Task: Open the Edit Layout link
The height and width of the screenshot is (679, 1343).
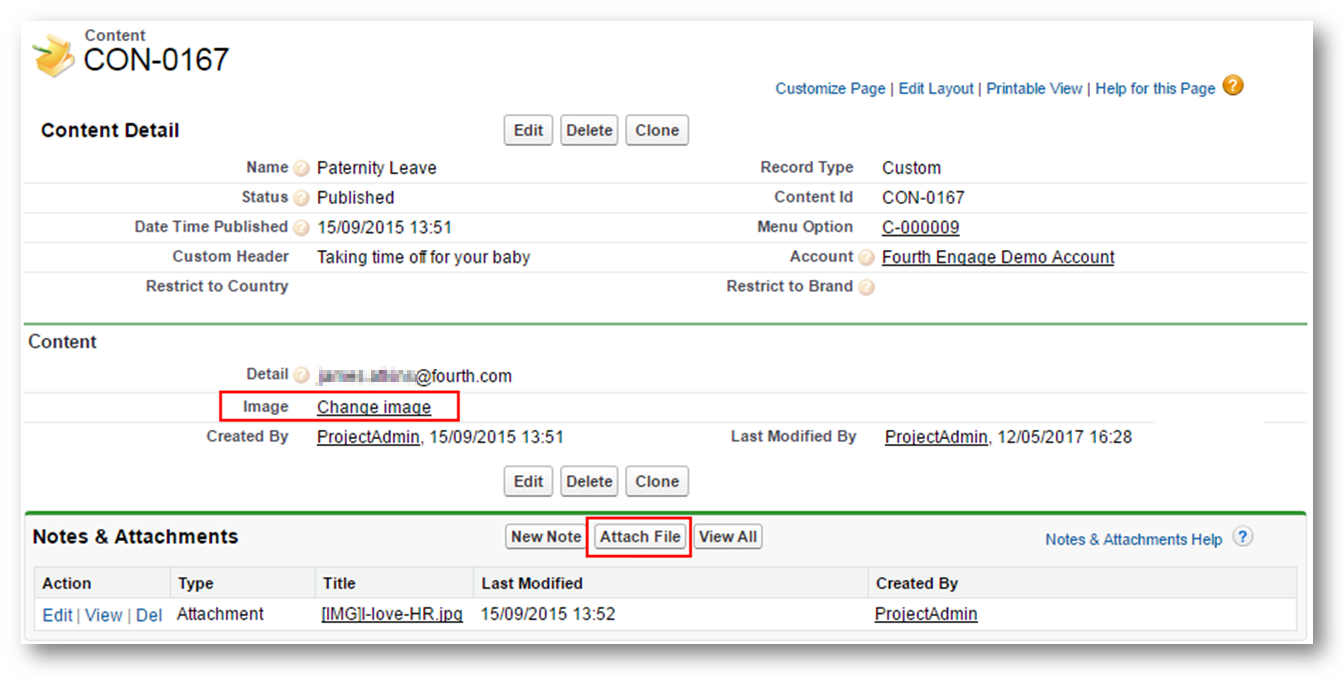Action: click(936, 89)
